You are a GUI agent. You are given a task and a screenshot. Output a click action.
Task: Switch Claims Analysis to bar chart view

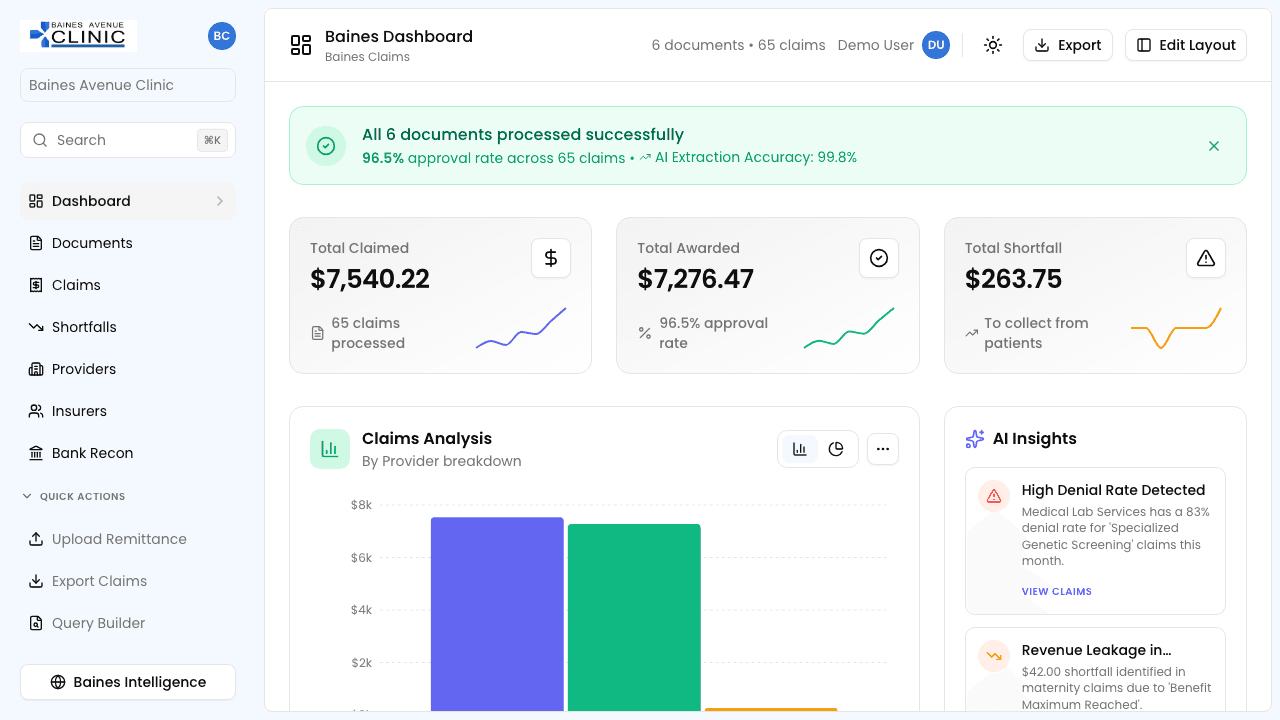(800, 449)
